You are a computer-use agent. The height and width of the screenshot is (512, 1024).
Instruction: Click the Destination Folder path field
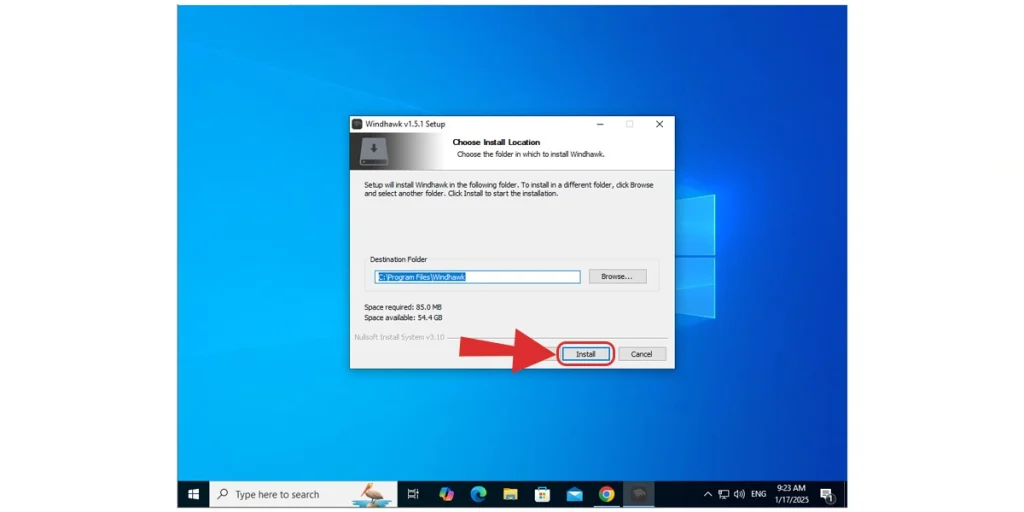477,277
